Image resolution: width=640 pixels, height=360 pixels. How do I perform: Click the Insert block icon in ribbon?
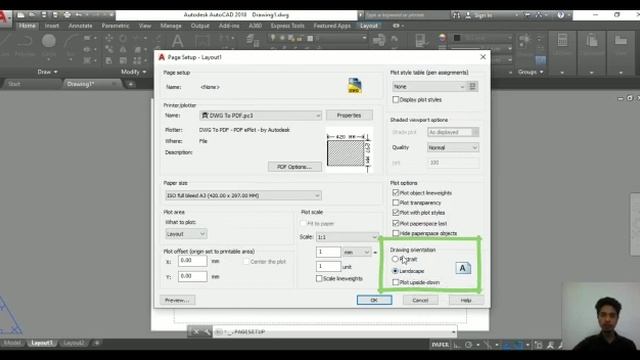point(379,40)
